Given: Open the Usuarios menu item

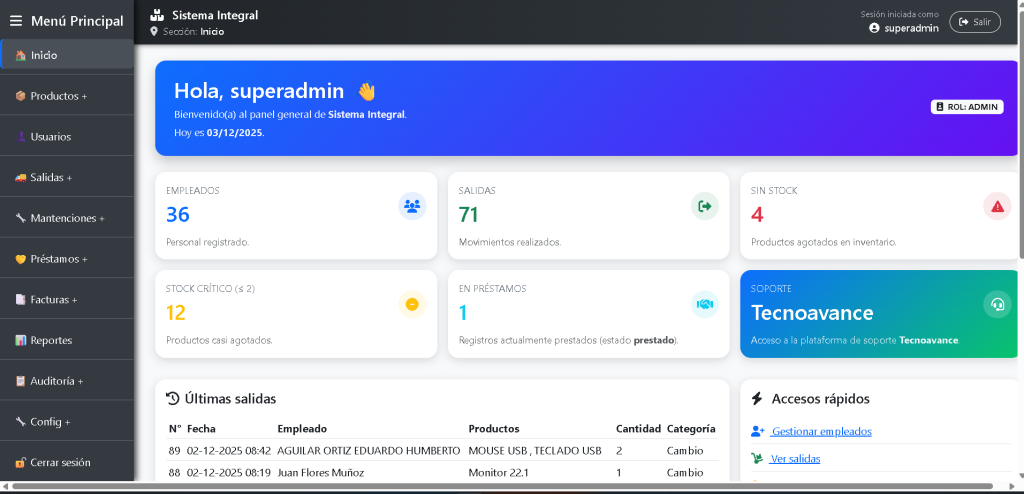Looking at the screenshot, I should tap(50, 136).
